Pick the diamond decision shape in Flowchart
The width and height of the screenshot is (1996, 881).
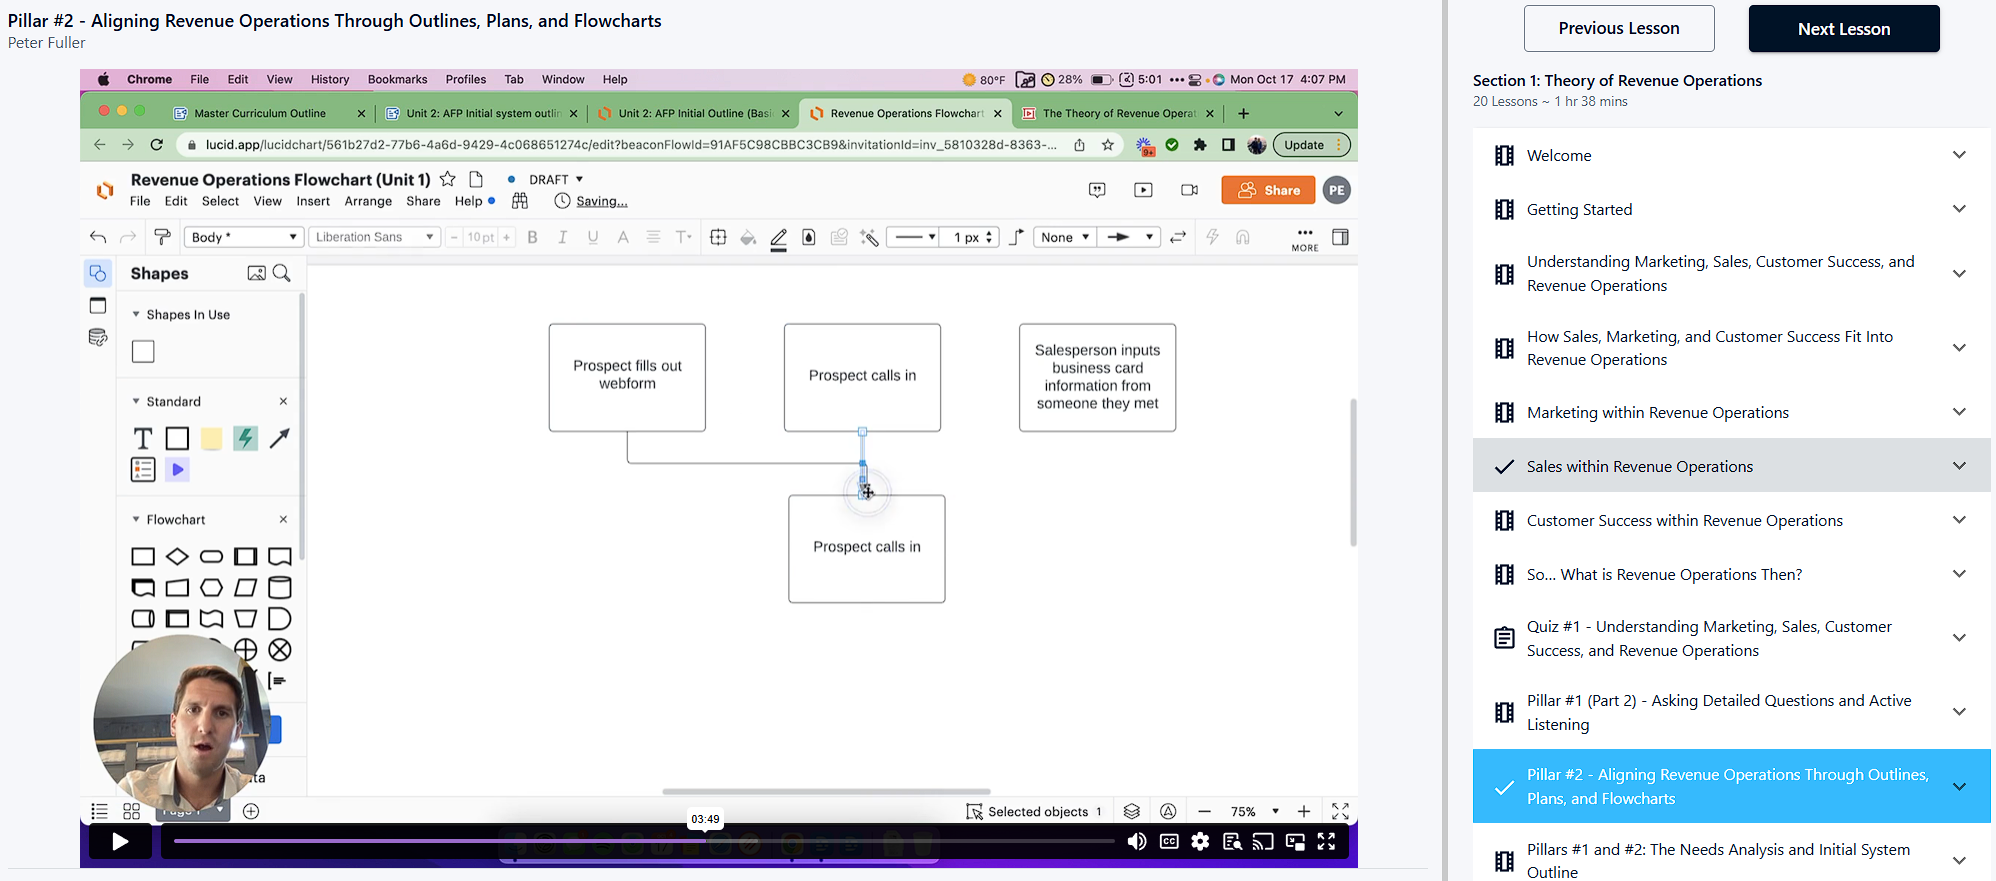point(177,557)
